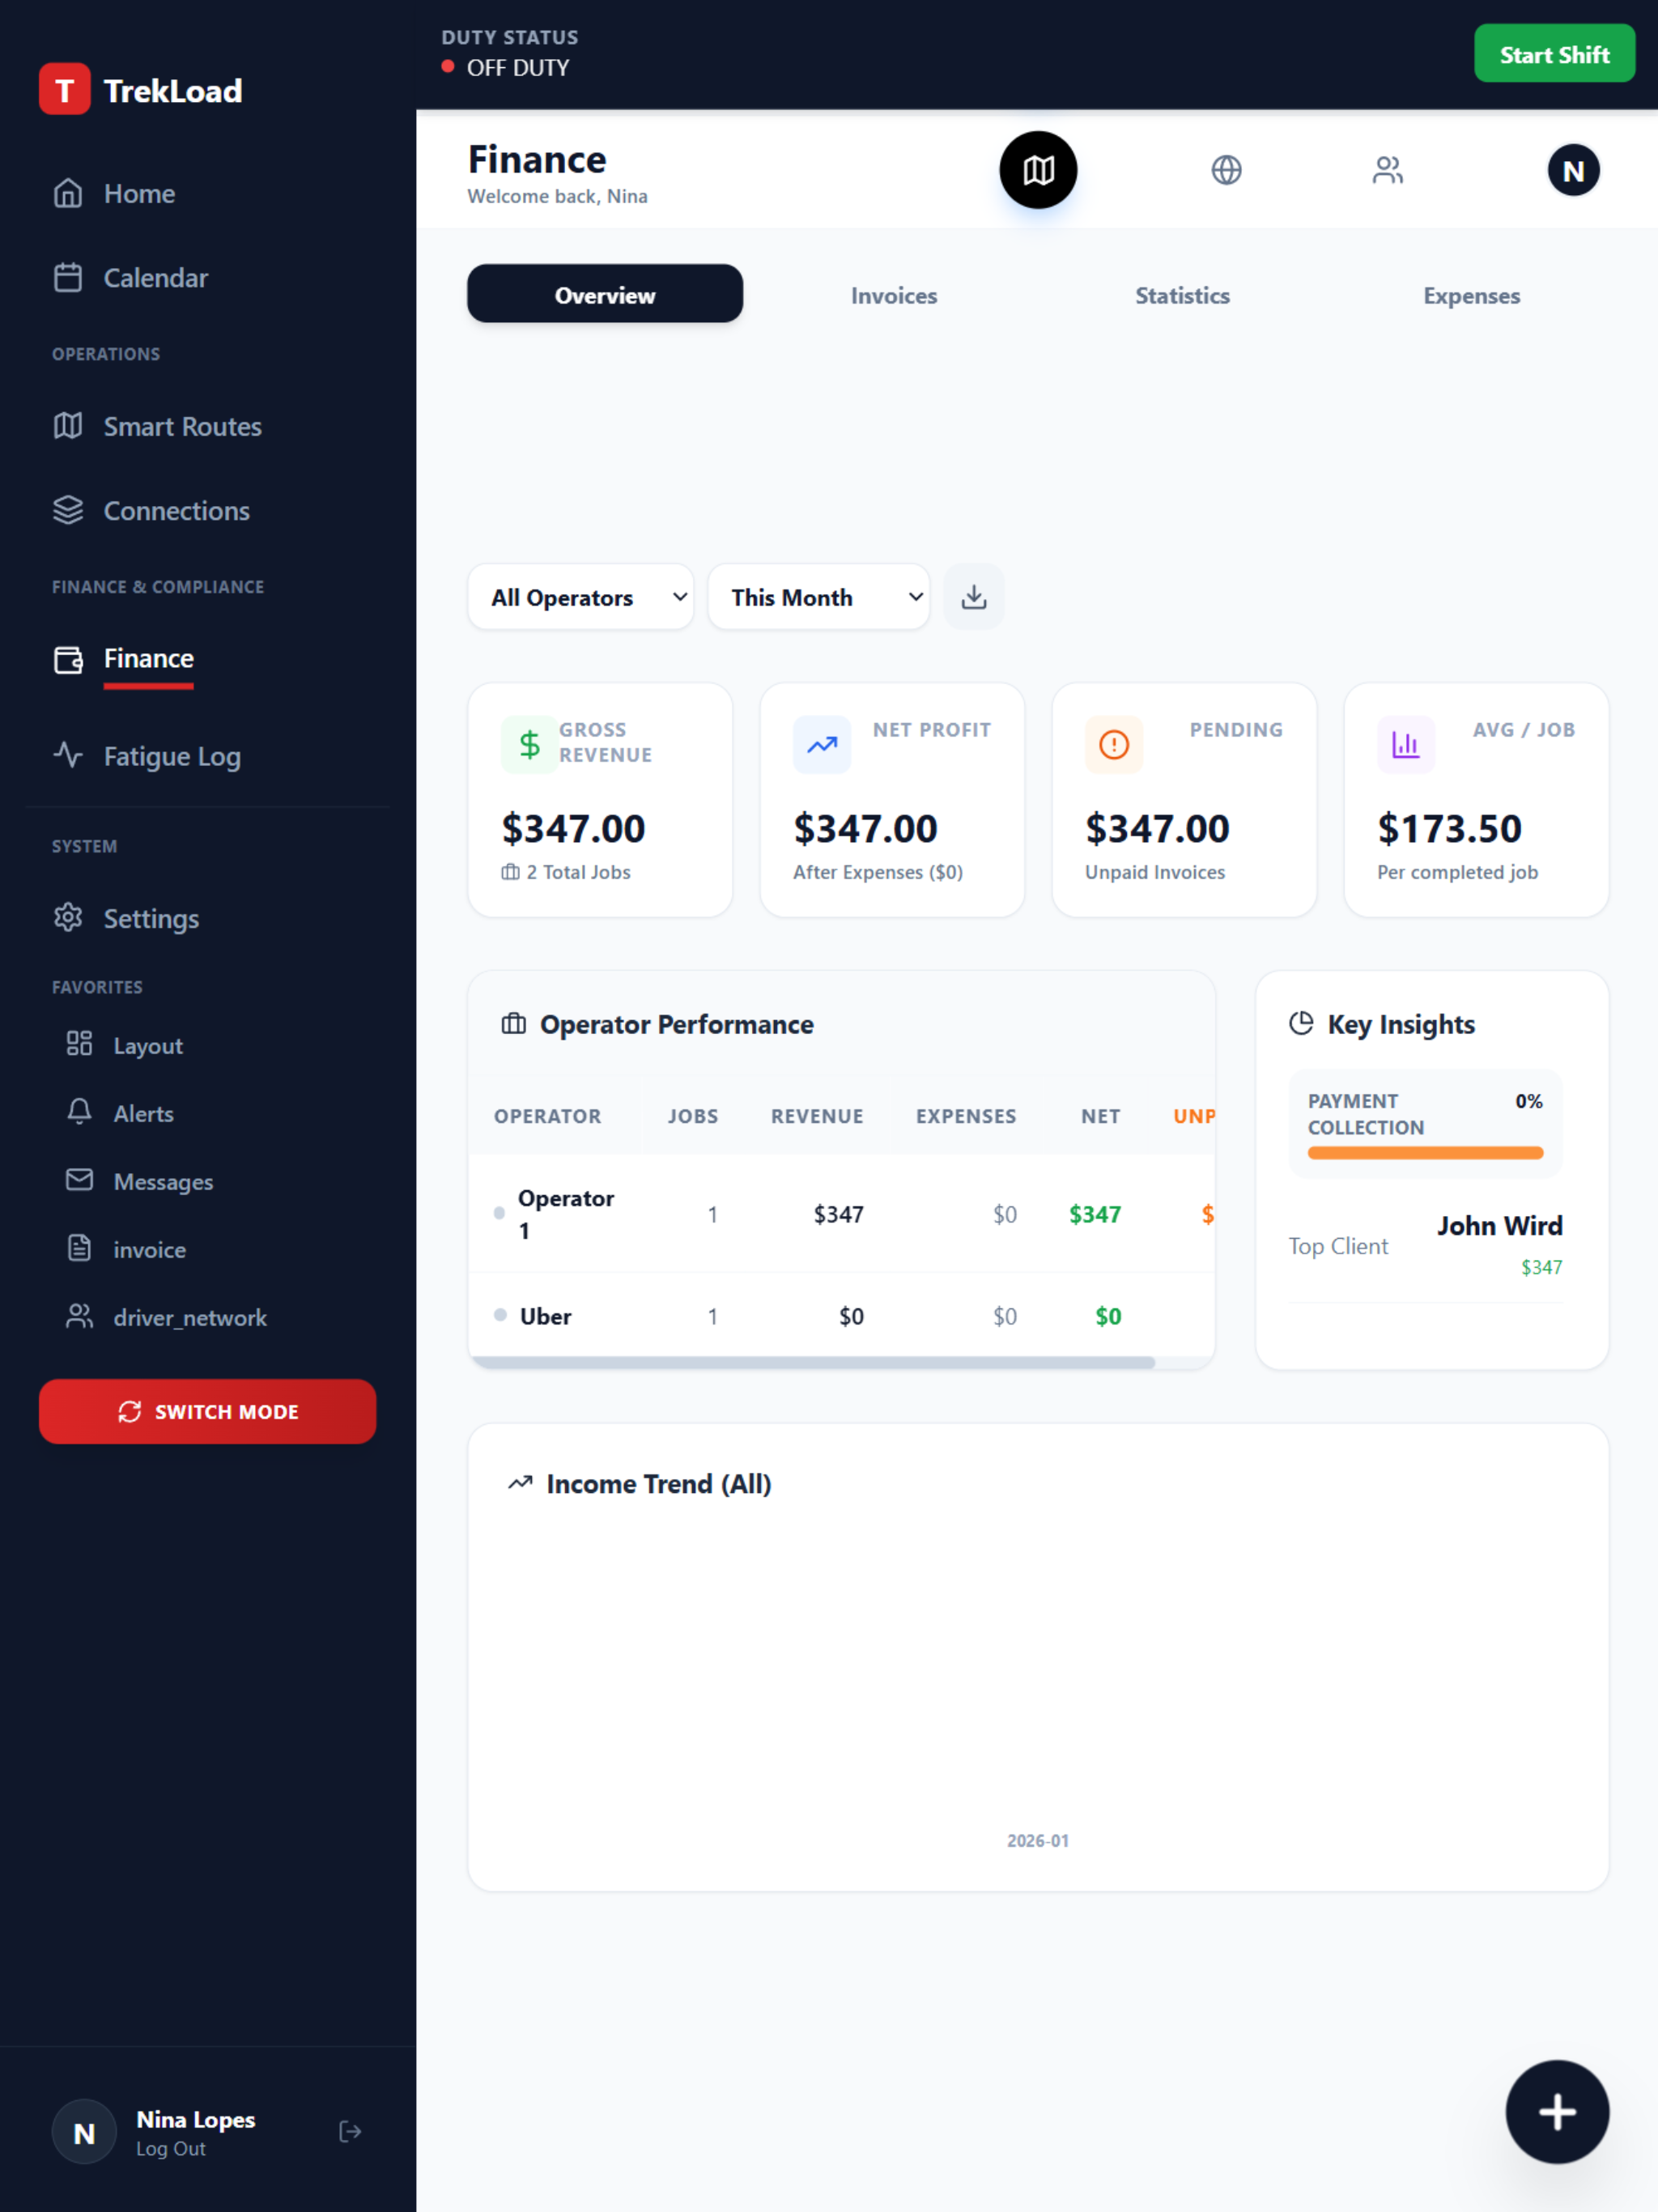Image resolution: width=1658 pixels, height=2212 pixels.
Task: Click the Messages envelope icon
Action: (x=79, y=1180)
